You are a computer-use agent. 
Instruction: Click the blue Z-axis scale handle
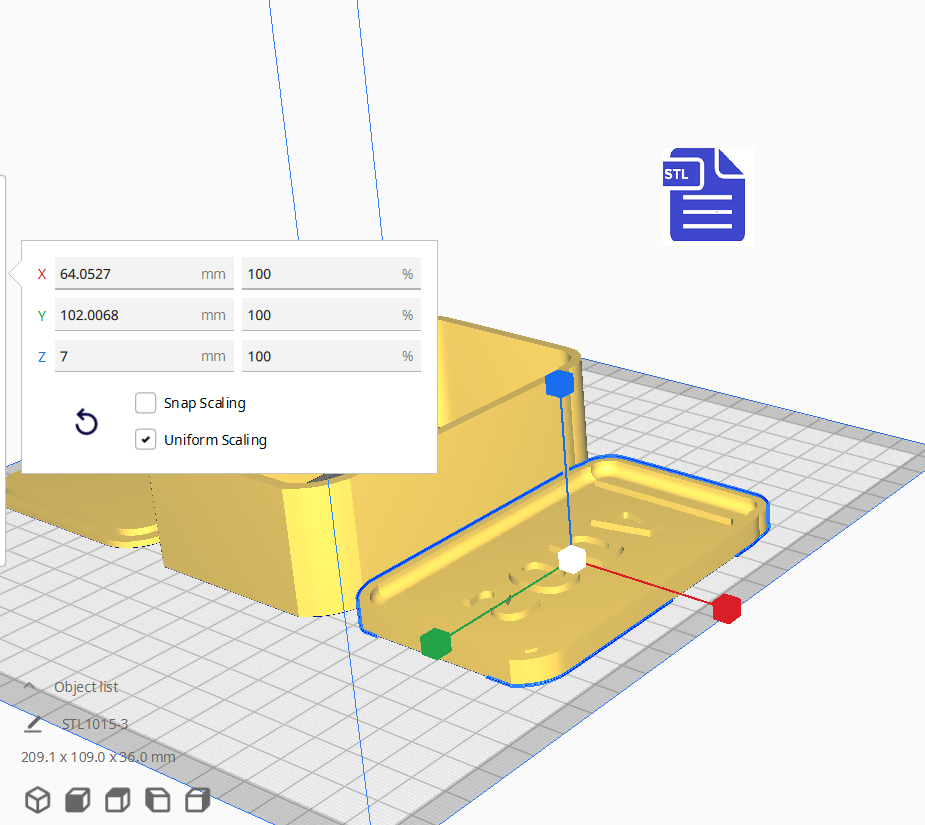(559, 384)
